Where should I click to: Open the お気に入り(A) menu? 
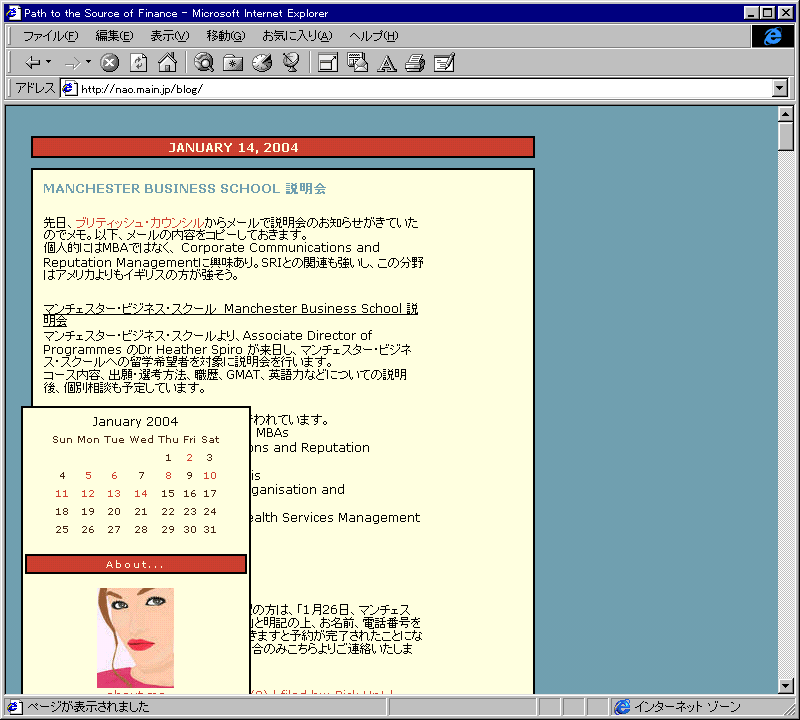click(x=297, y=36)
